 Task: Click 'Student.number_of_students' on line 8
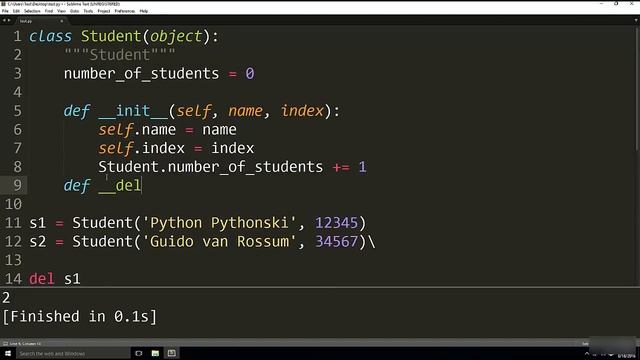(211, 167)
